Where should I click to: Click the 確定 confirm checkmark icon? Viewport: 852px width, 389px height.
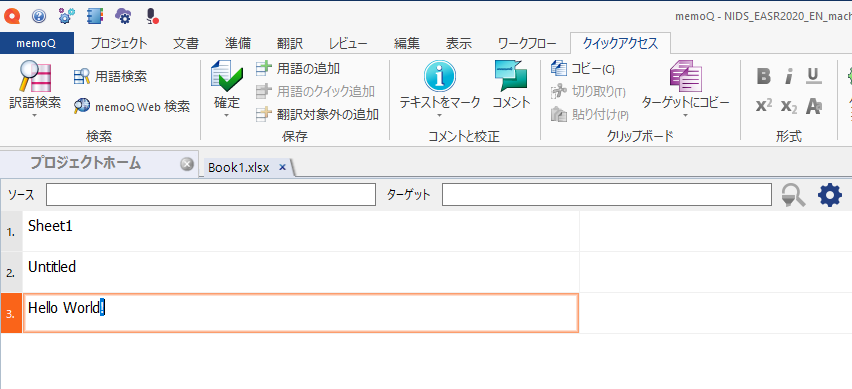(227, 76)
